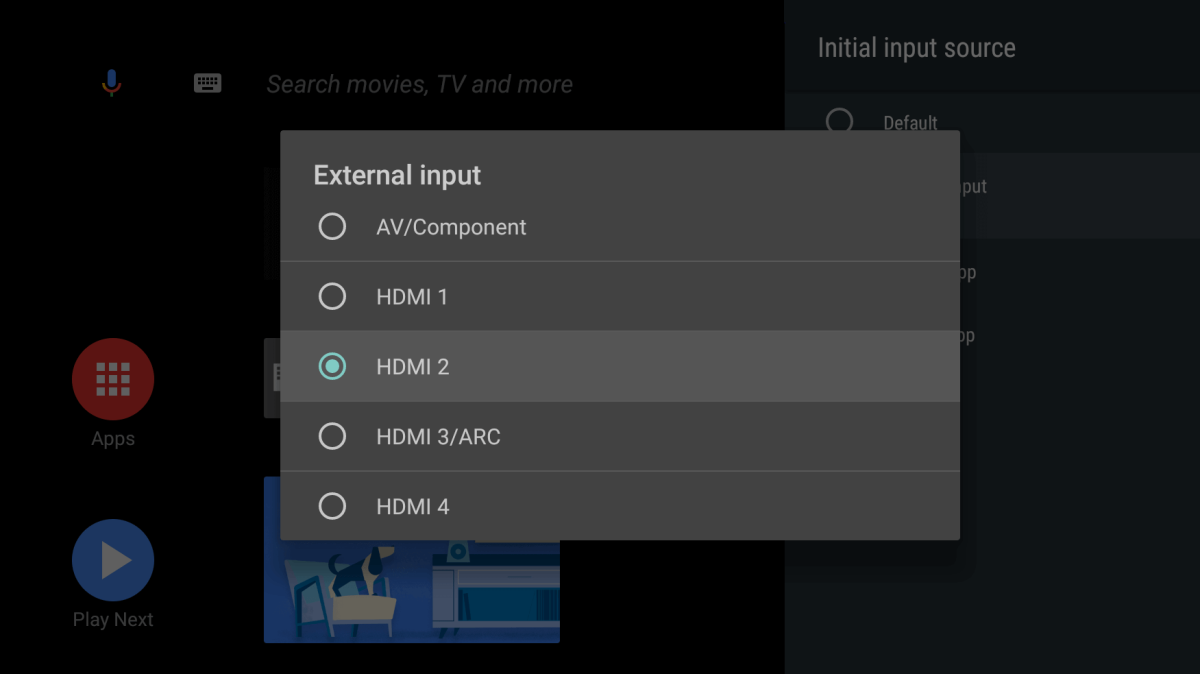Screen dimensions: 1200x674
Task: Click the Apps label text
Action: [x=112, y=438]
